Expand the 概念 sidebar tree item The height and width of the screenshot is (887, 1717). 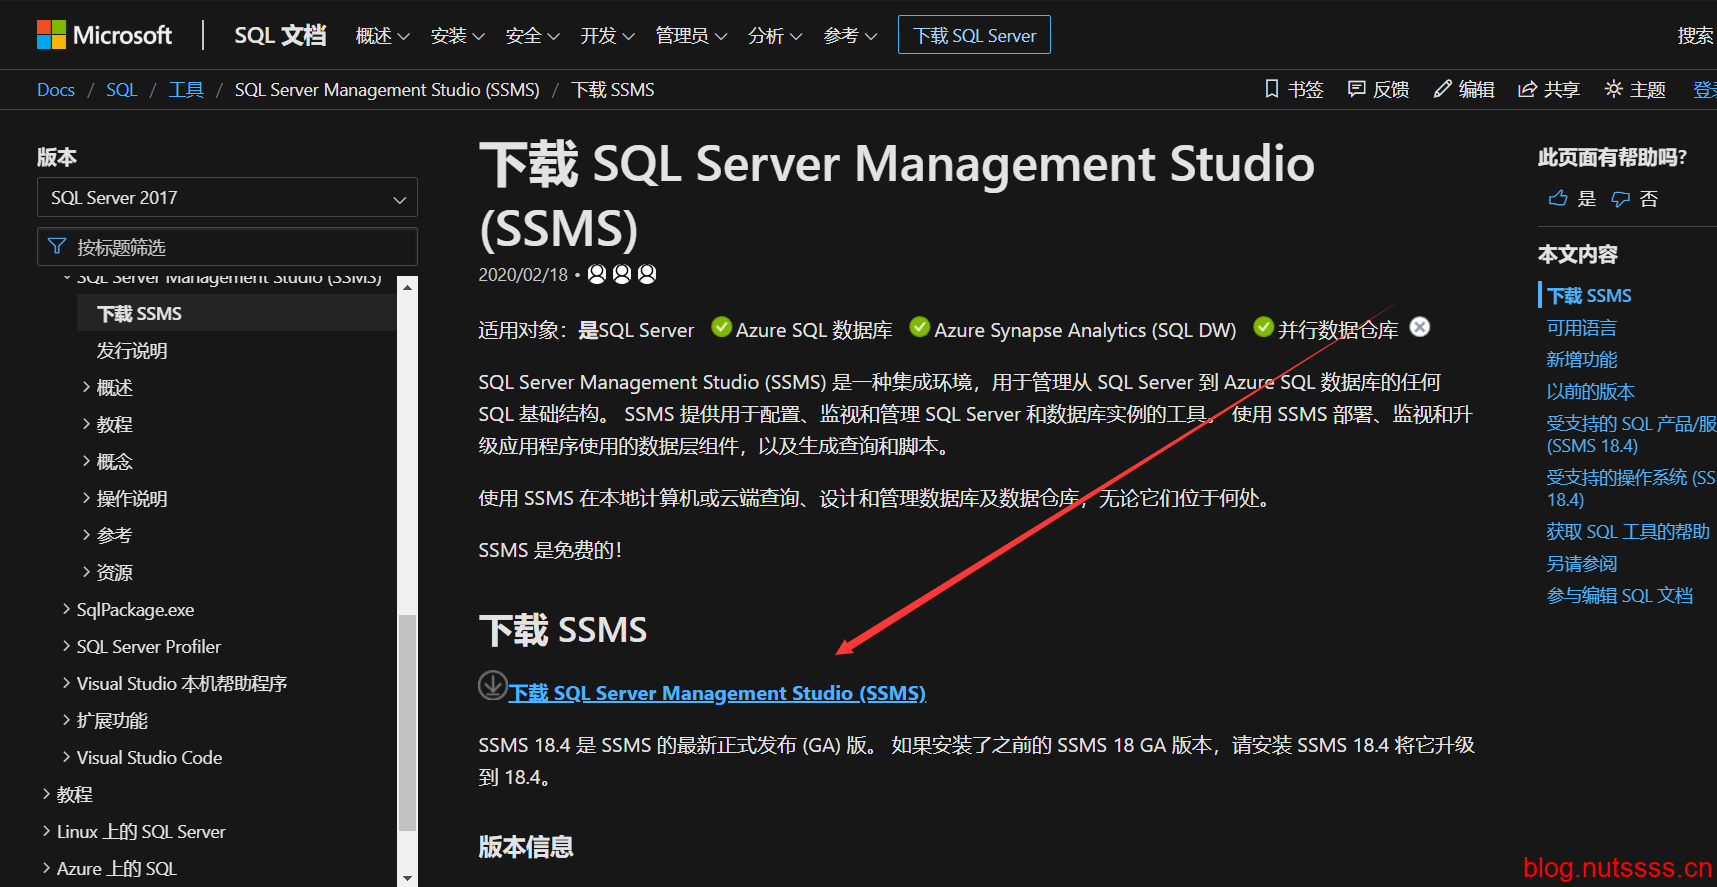tap(87, 461)
